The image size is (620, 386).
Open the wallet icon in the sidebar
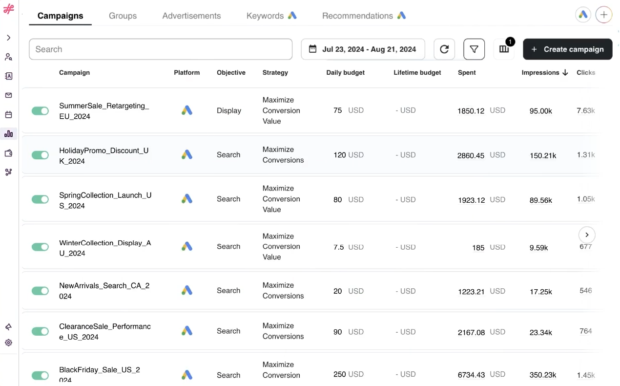click(x=8, y=153)
